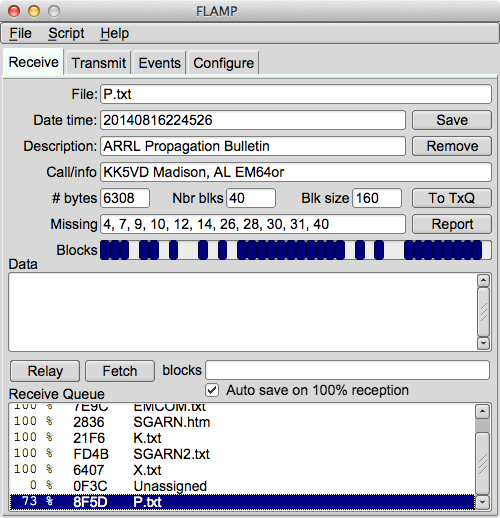
Task: Toggle Auto save on 100% reception
Action: point(212,390)
